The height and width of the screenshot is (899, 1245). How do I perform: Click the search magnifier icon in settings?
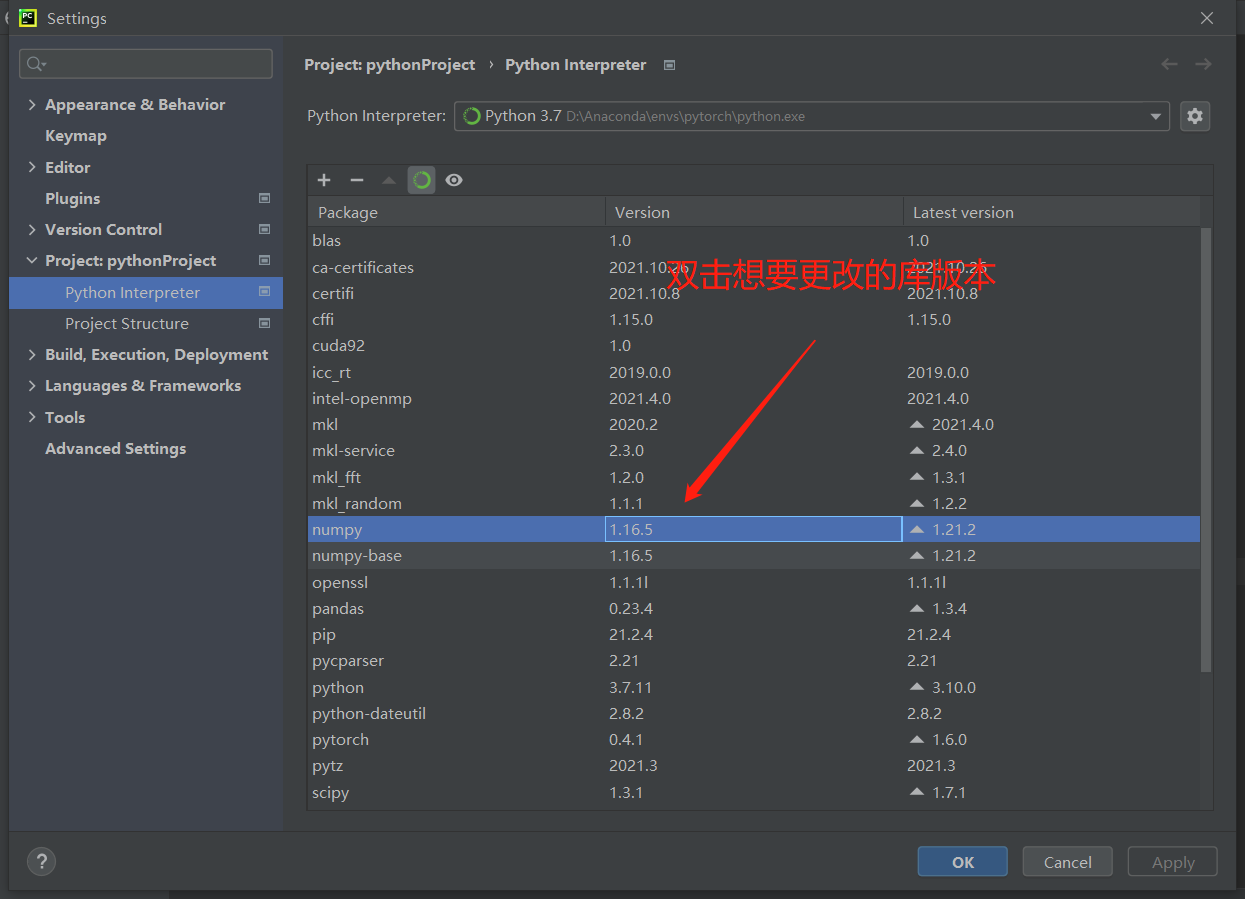(x=37, y=64)
